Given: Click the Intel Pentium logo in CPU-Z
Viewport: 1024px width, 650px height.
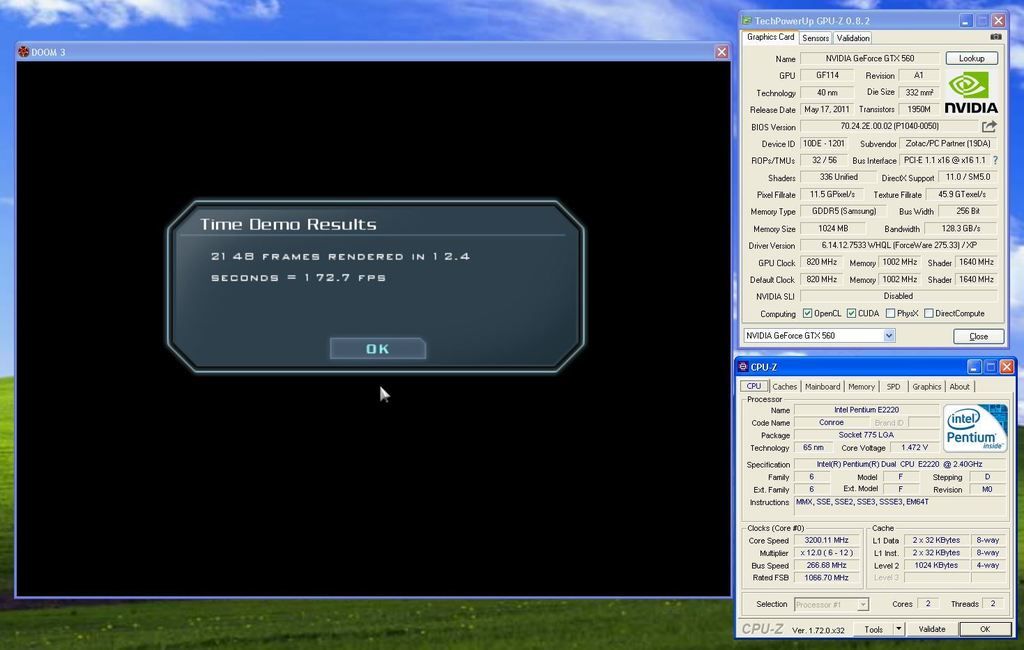Looking at the screenshot, I should pyautogui.click(x=974, y=427).
